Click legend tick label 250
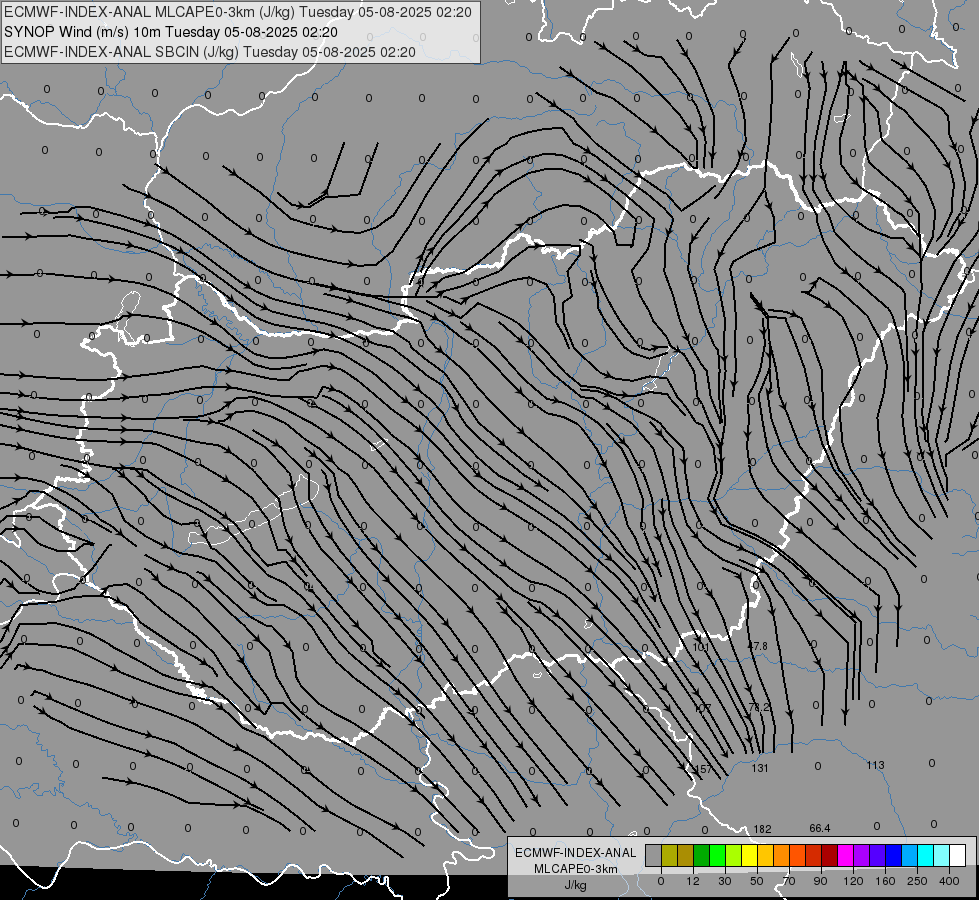The height and width of the screenshot is (900, 979). click(x=917, y=881)
